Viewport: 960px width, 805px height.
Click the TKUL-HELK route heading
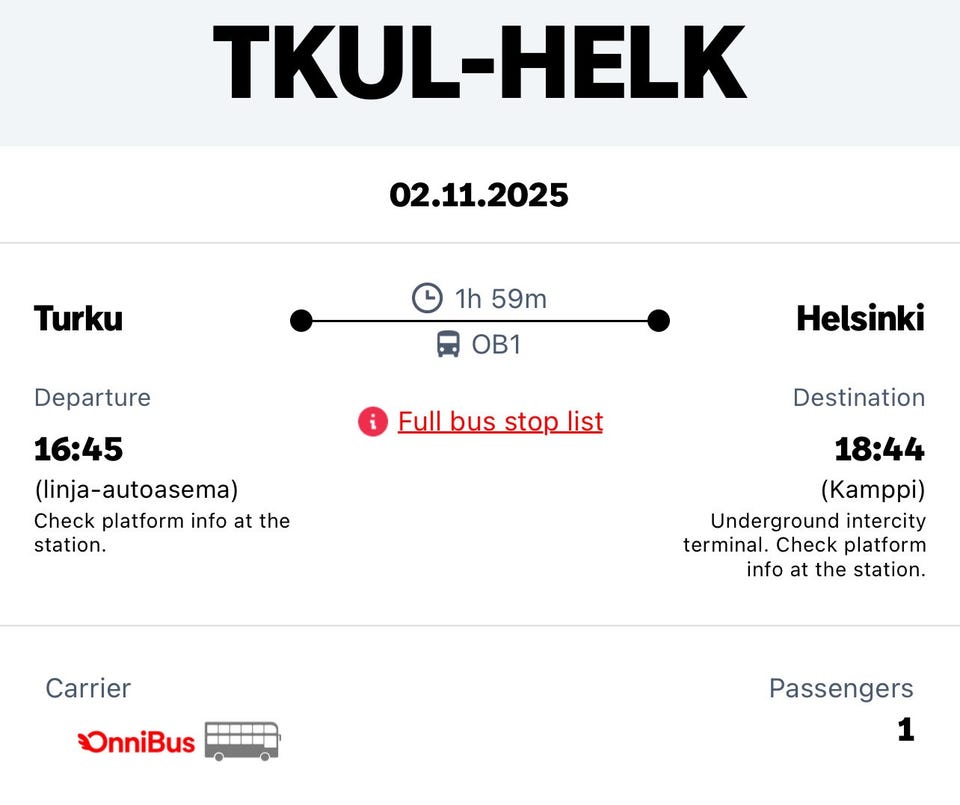480,62
